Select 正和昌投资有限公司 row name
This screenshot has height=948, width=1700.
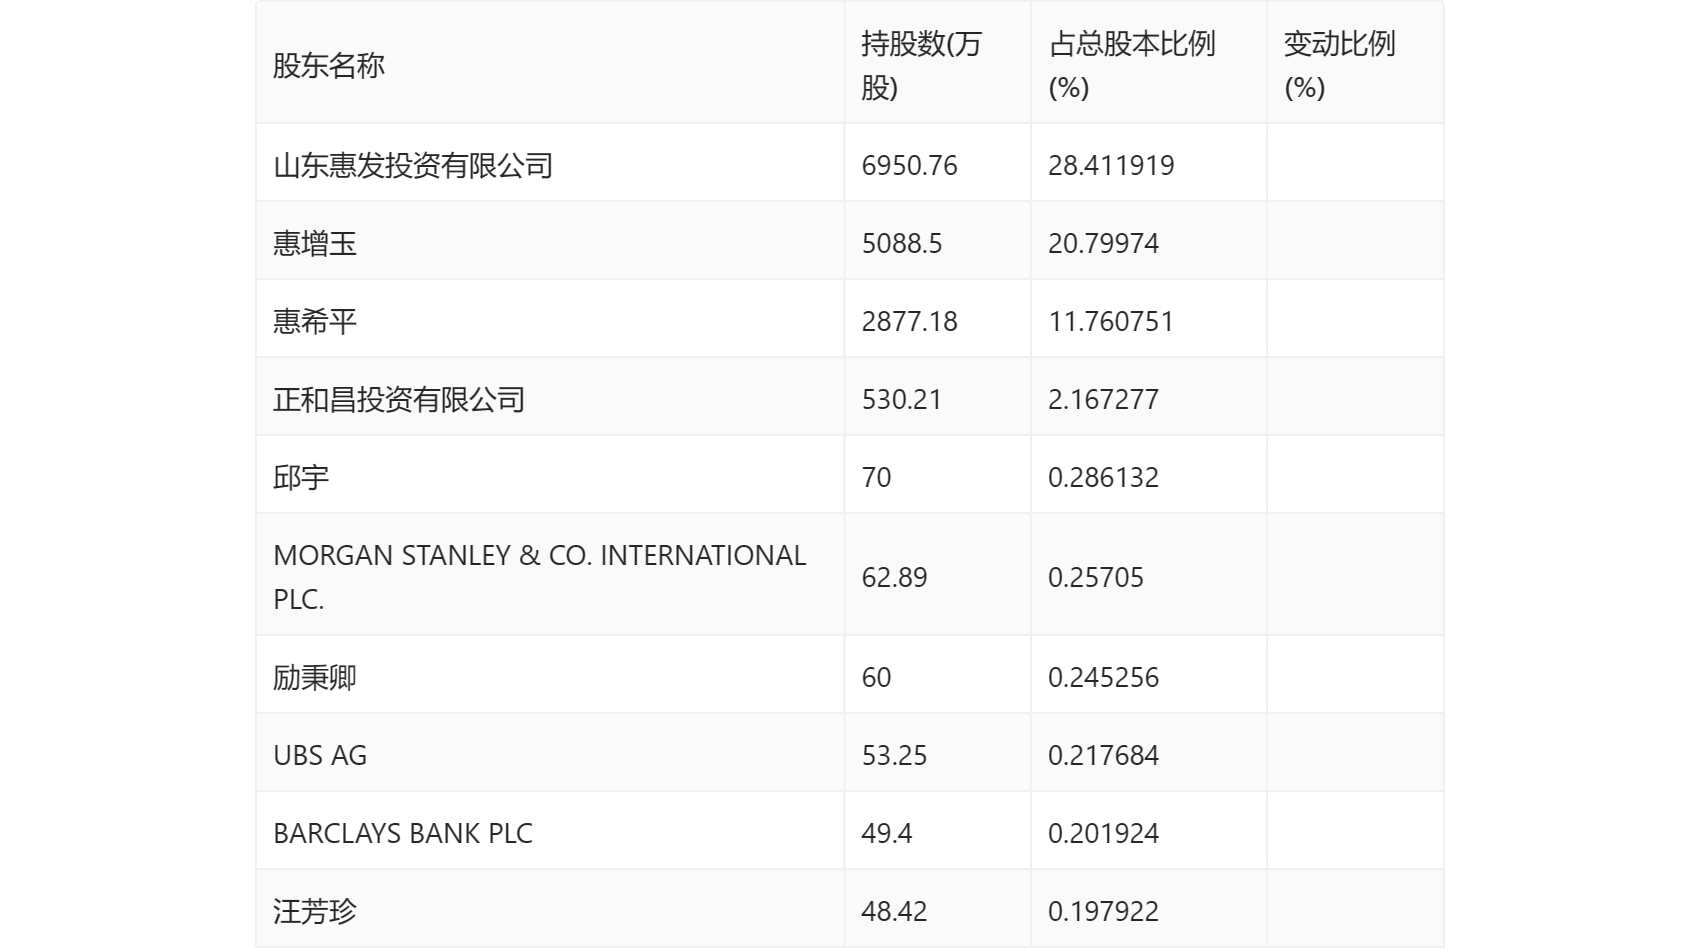[399, 400]
